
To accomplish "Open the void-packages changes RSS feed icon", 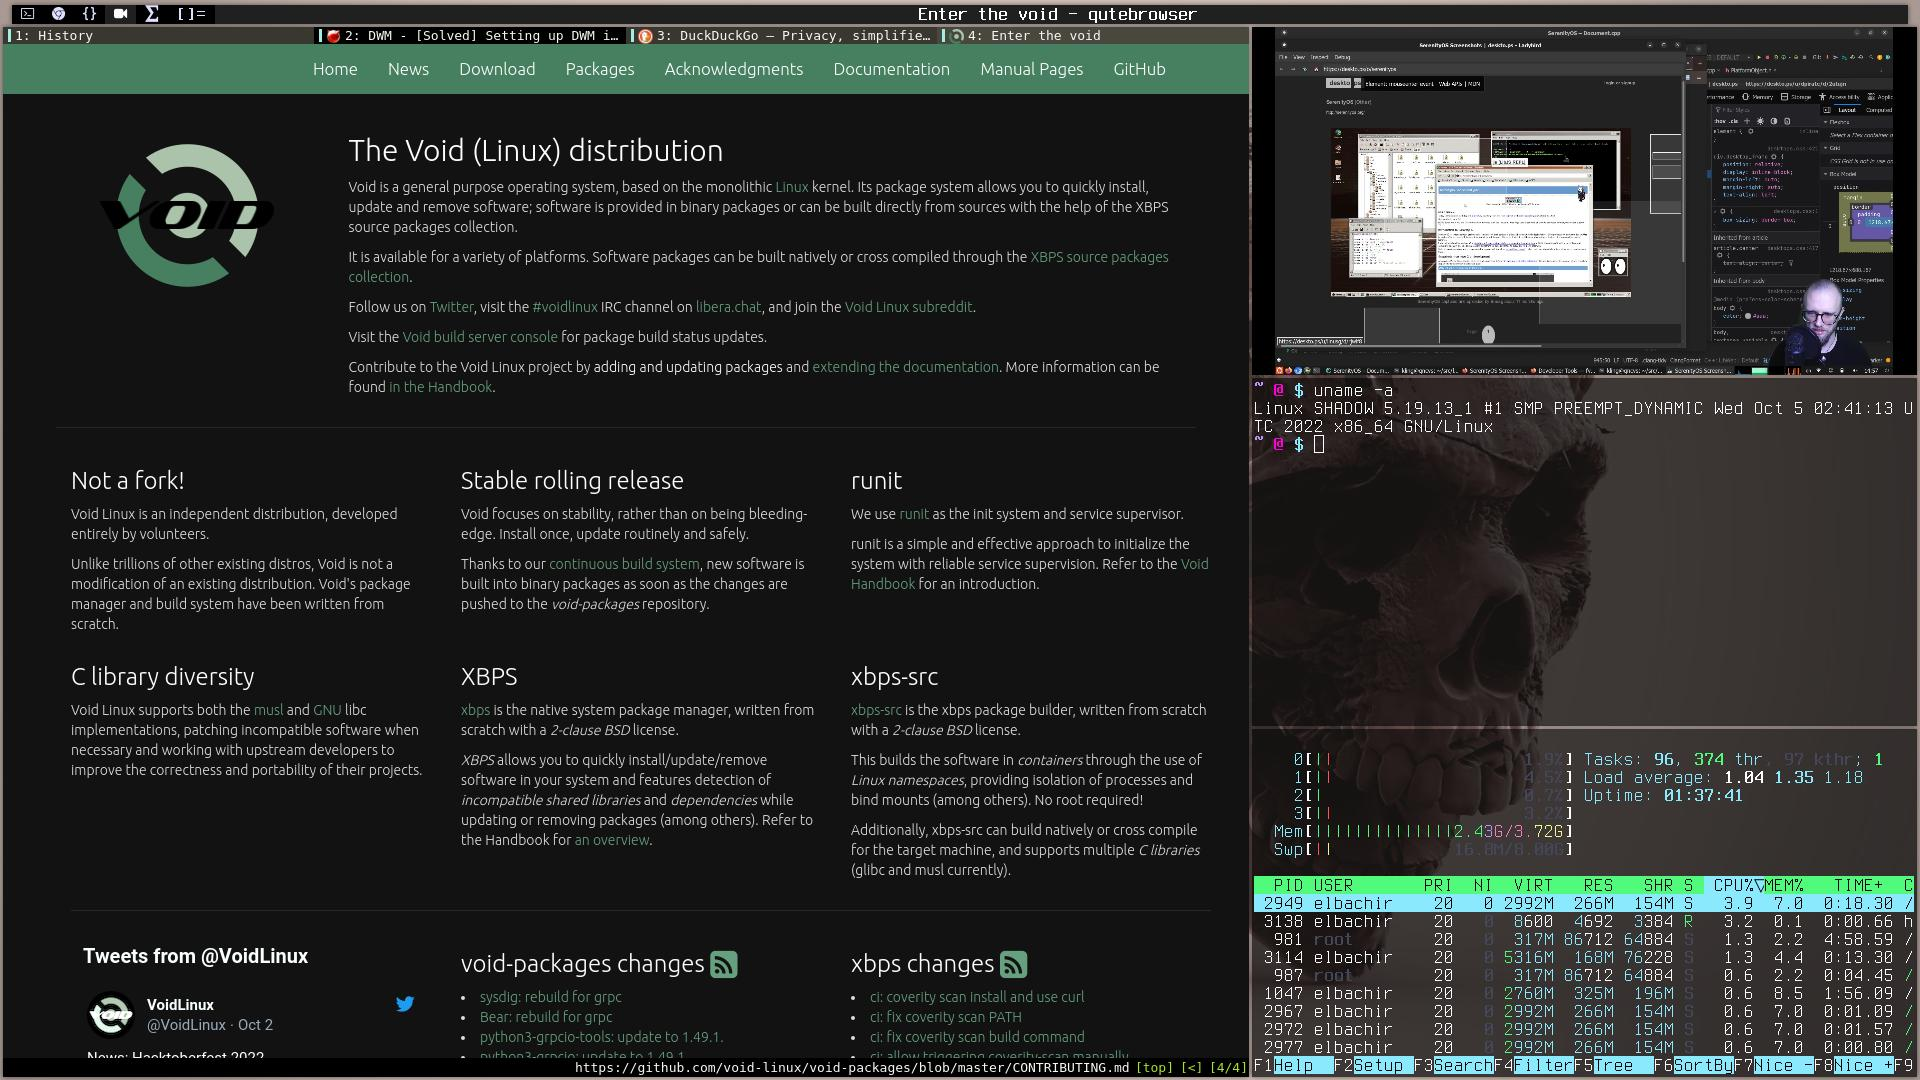I will (x=723, y=965).
